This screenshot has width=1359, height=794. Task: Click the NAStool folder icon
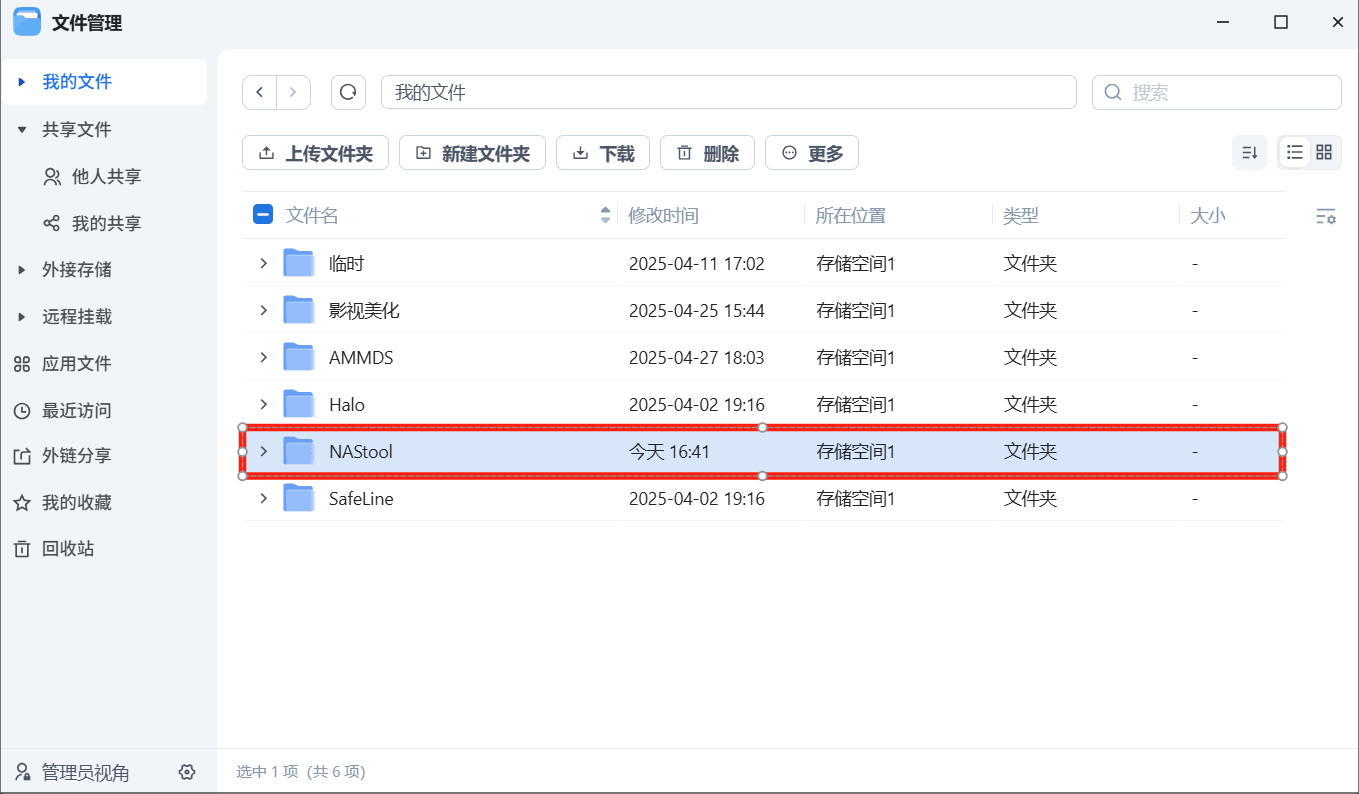(299, 451)
